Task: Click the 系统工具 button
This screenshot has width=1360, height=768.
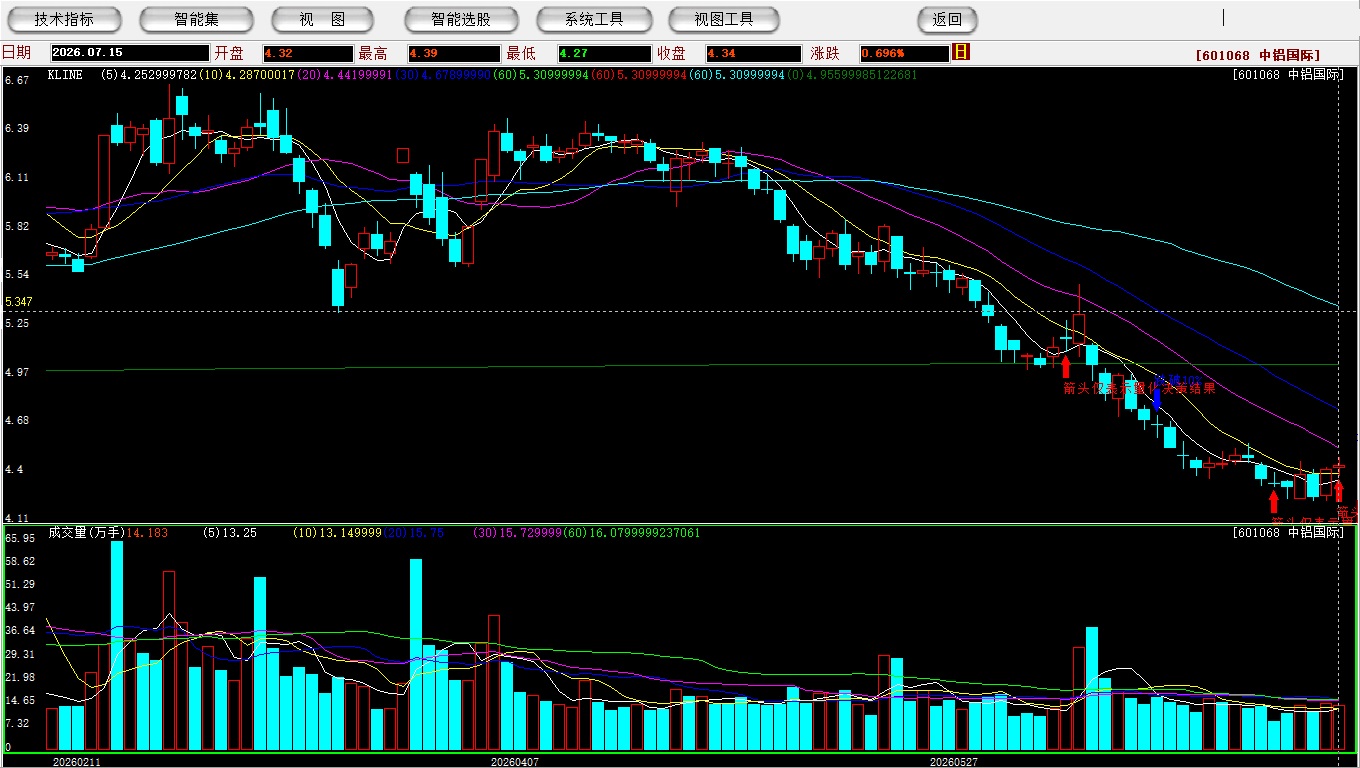Action: tap(594, 20)
